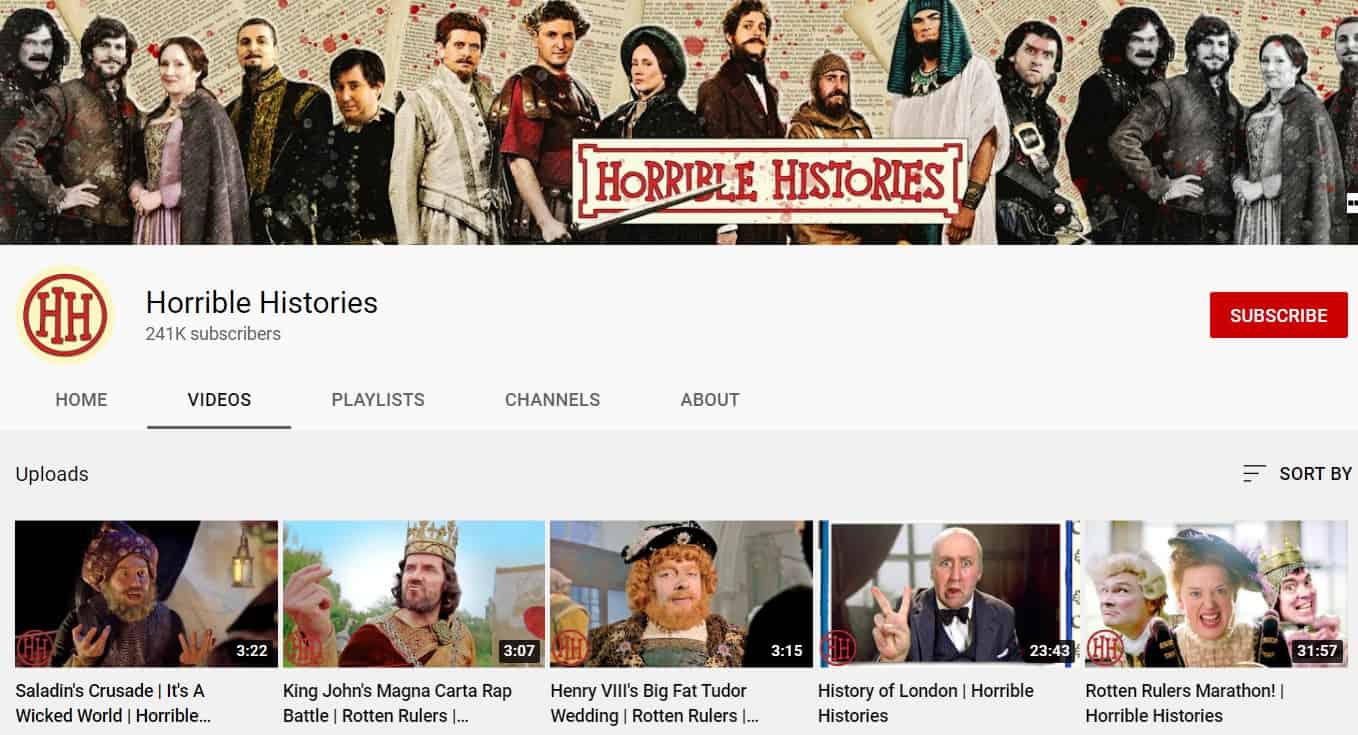Click the 3:15 duration badge
Screen dimensions: 1358x735
[x=787, y=651]
